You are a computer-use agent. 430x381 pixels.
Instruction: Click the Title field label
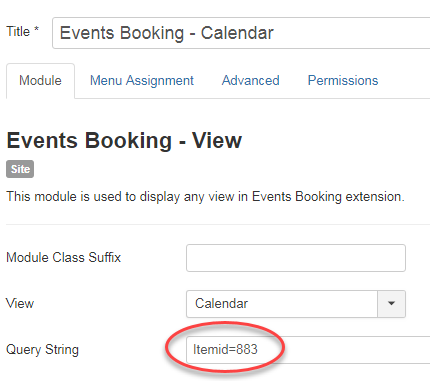pos(18,32)
